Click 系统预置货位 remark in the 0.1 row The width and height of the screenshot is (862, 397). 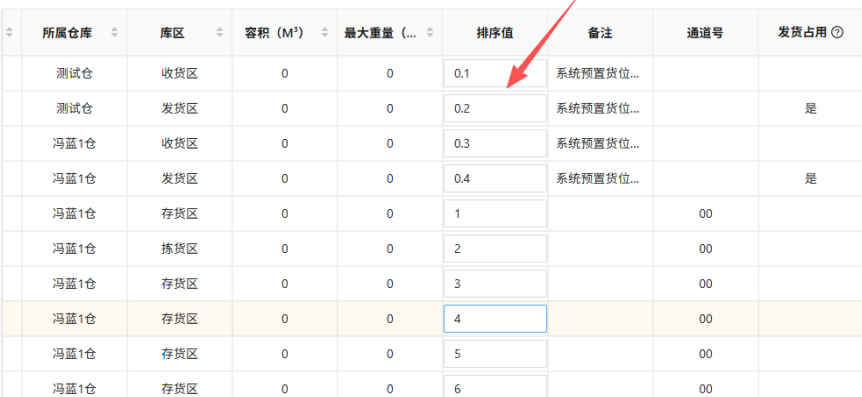[598, 73]
